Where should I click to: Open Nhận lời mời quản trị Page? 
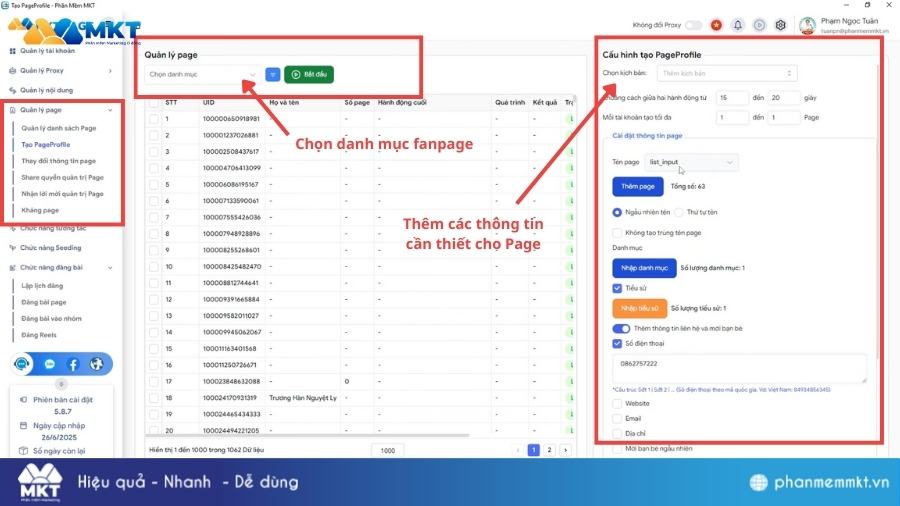(x=63, y=194)
